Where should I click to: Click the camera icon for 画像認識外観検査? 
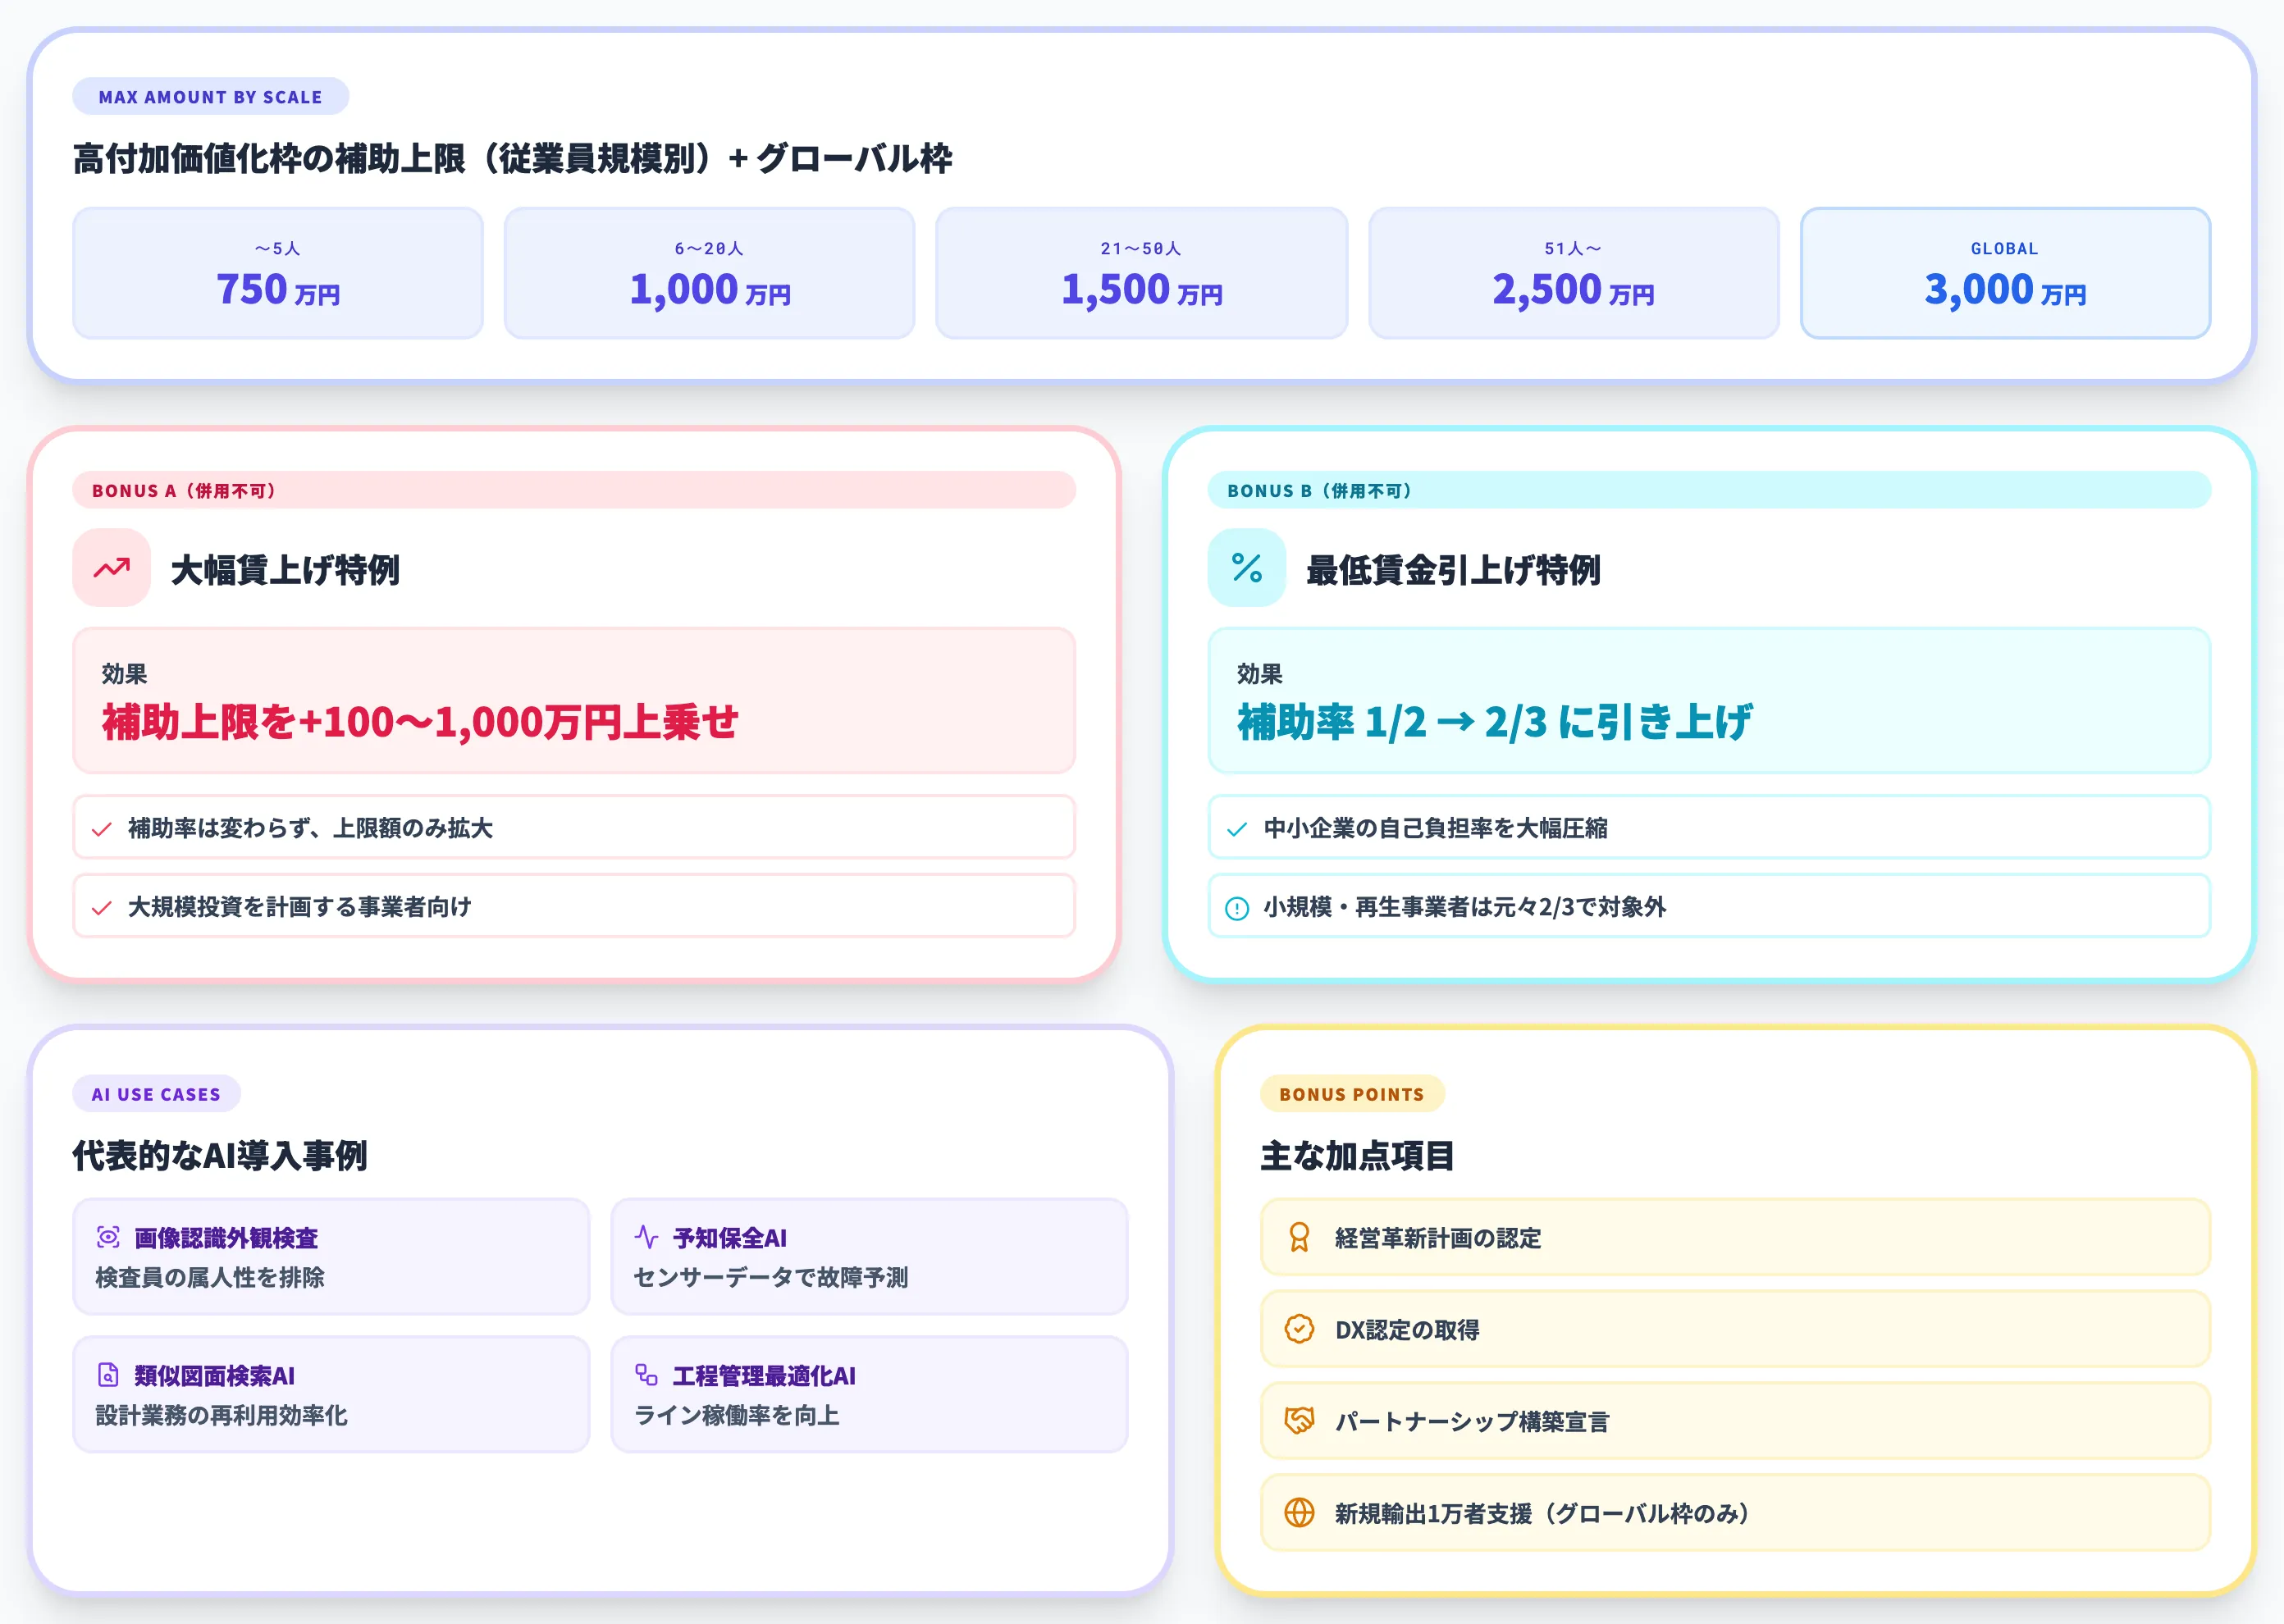[x=107, y=1238]
